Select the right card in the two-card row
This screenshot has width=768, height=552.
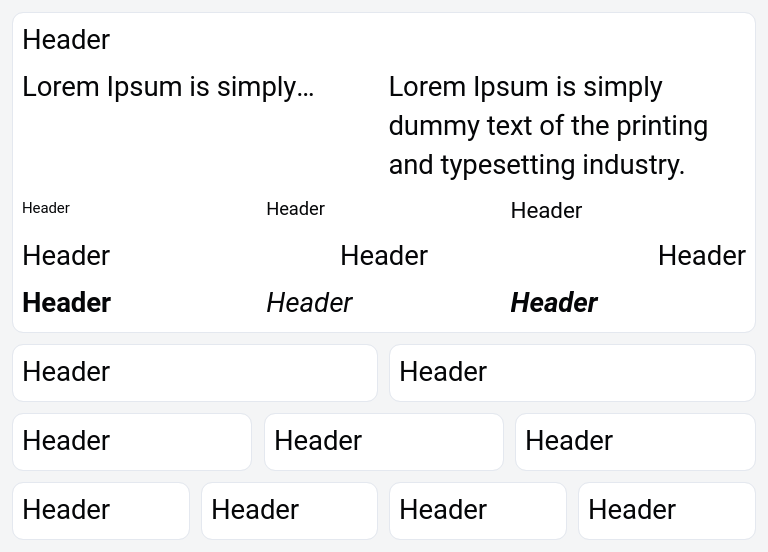572,373
